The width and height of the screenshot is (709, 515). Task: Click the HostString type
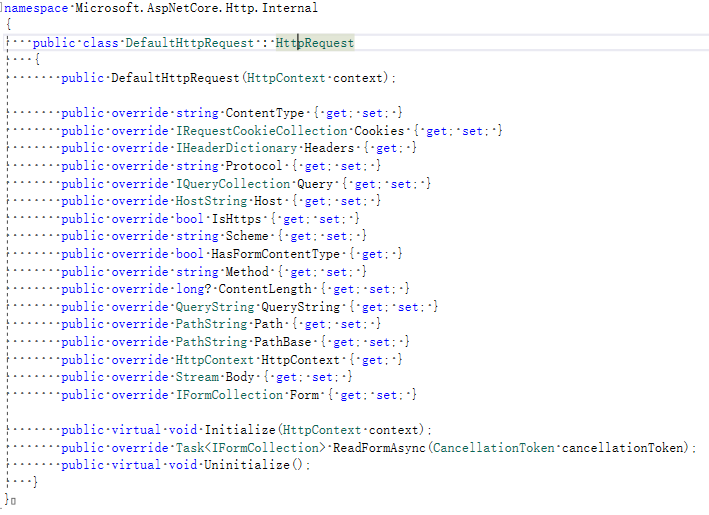point(211,201)
